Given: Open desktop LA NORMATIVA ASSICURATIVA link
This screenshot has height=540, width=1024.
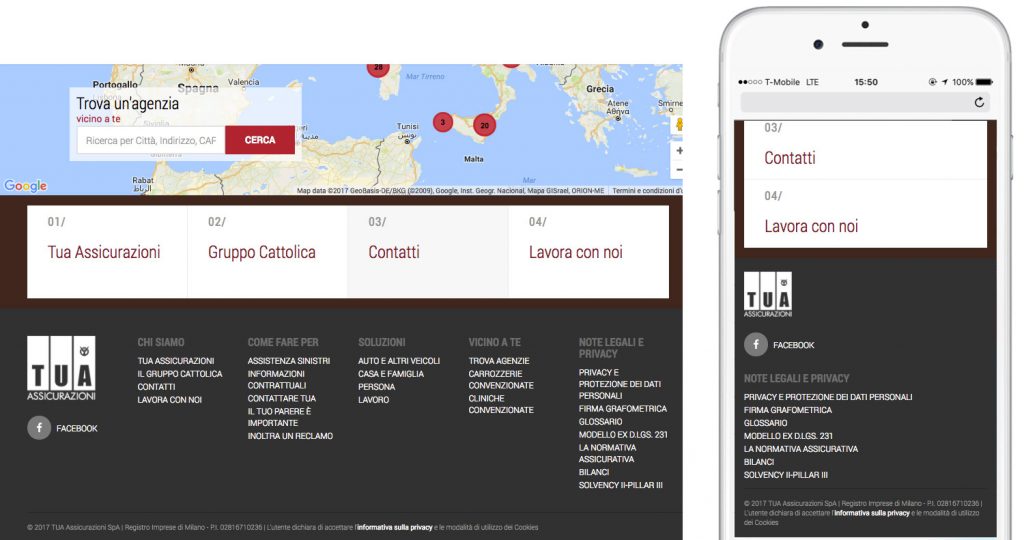Looking at the screenshot, I should click(607, 454).
